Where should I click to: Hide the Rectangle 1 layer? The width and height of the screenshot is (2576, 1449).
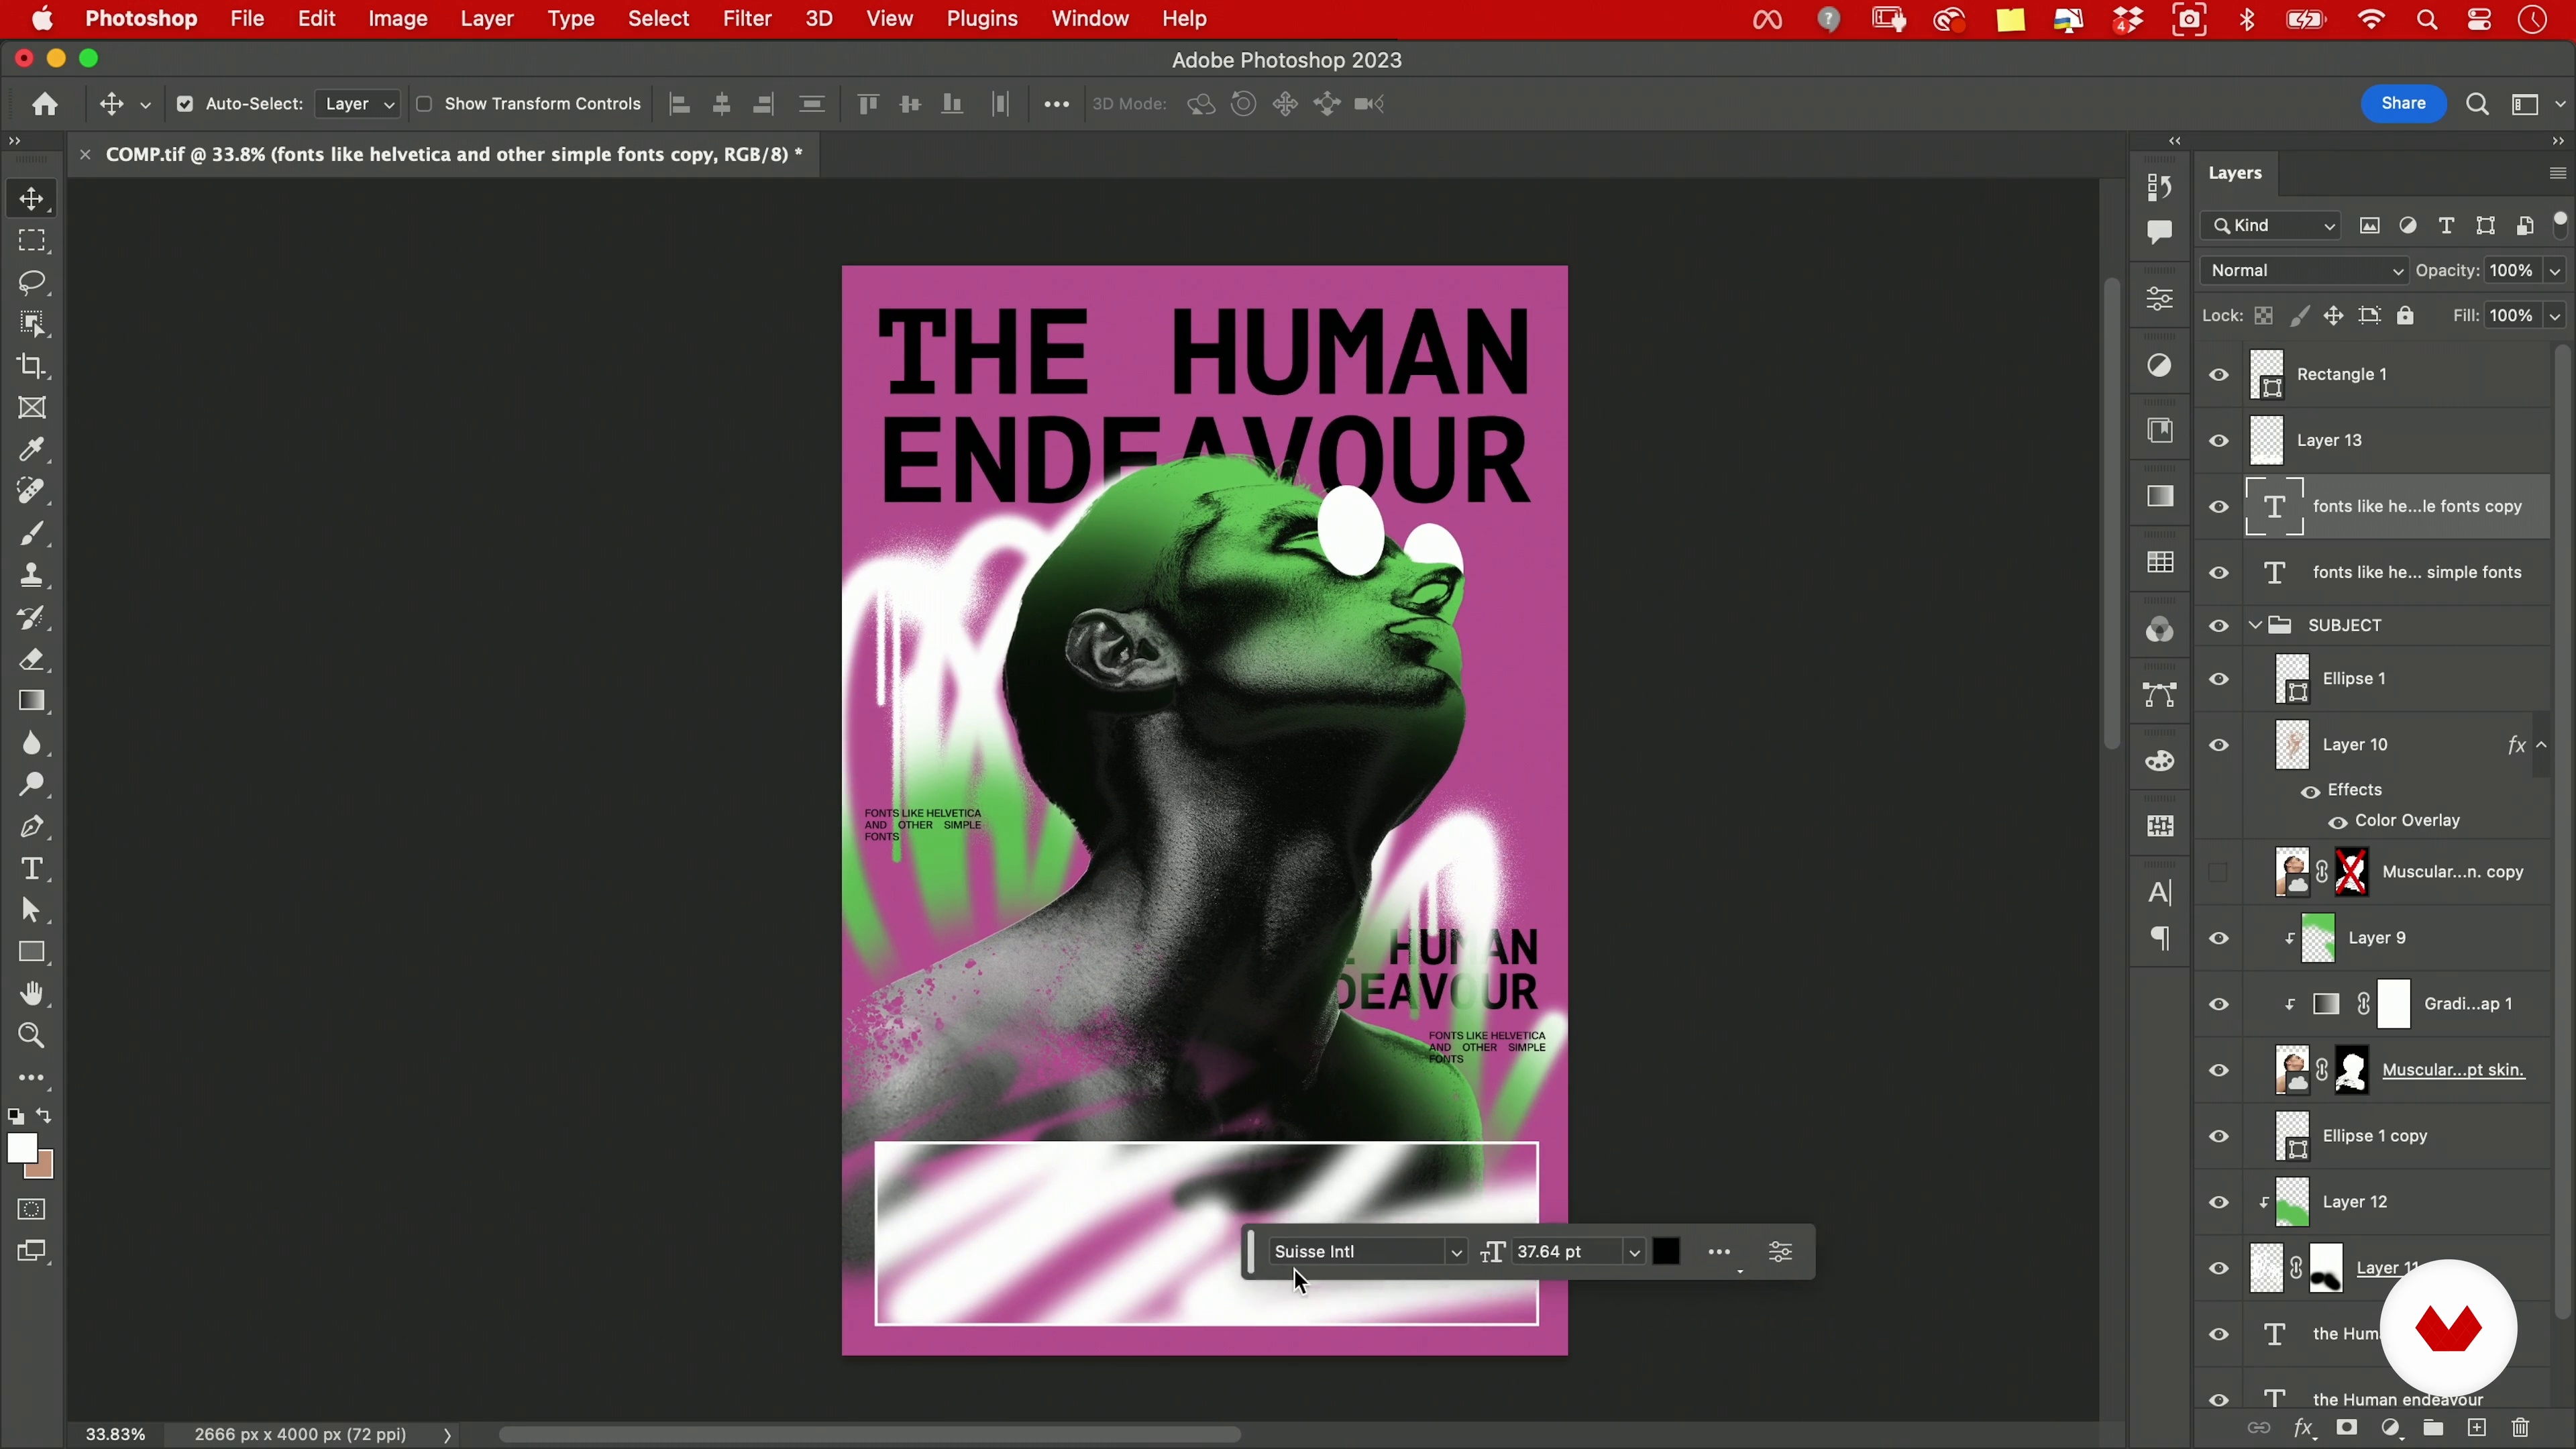(x=2219, y=375)
